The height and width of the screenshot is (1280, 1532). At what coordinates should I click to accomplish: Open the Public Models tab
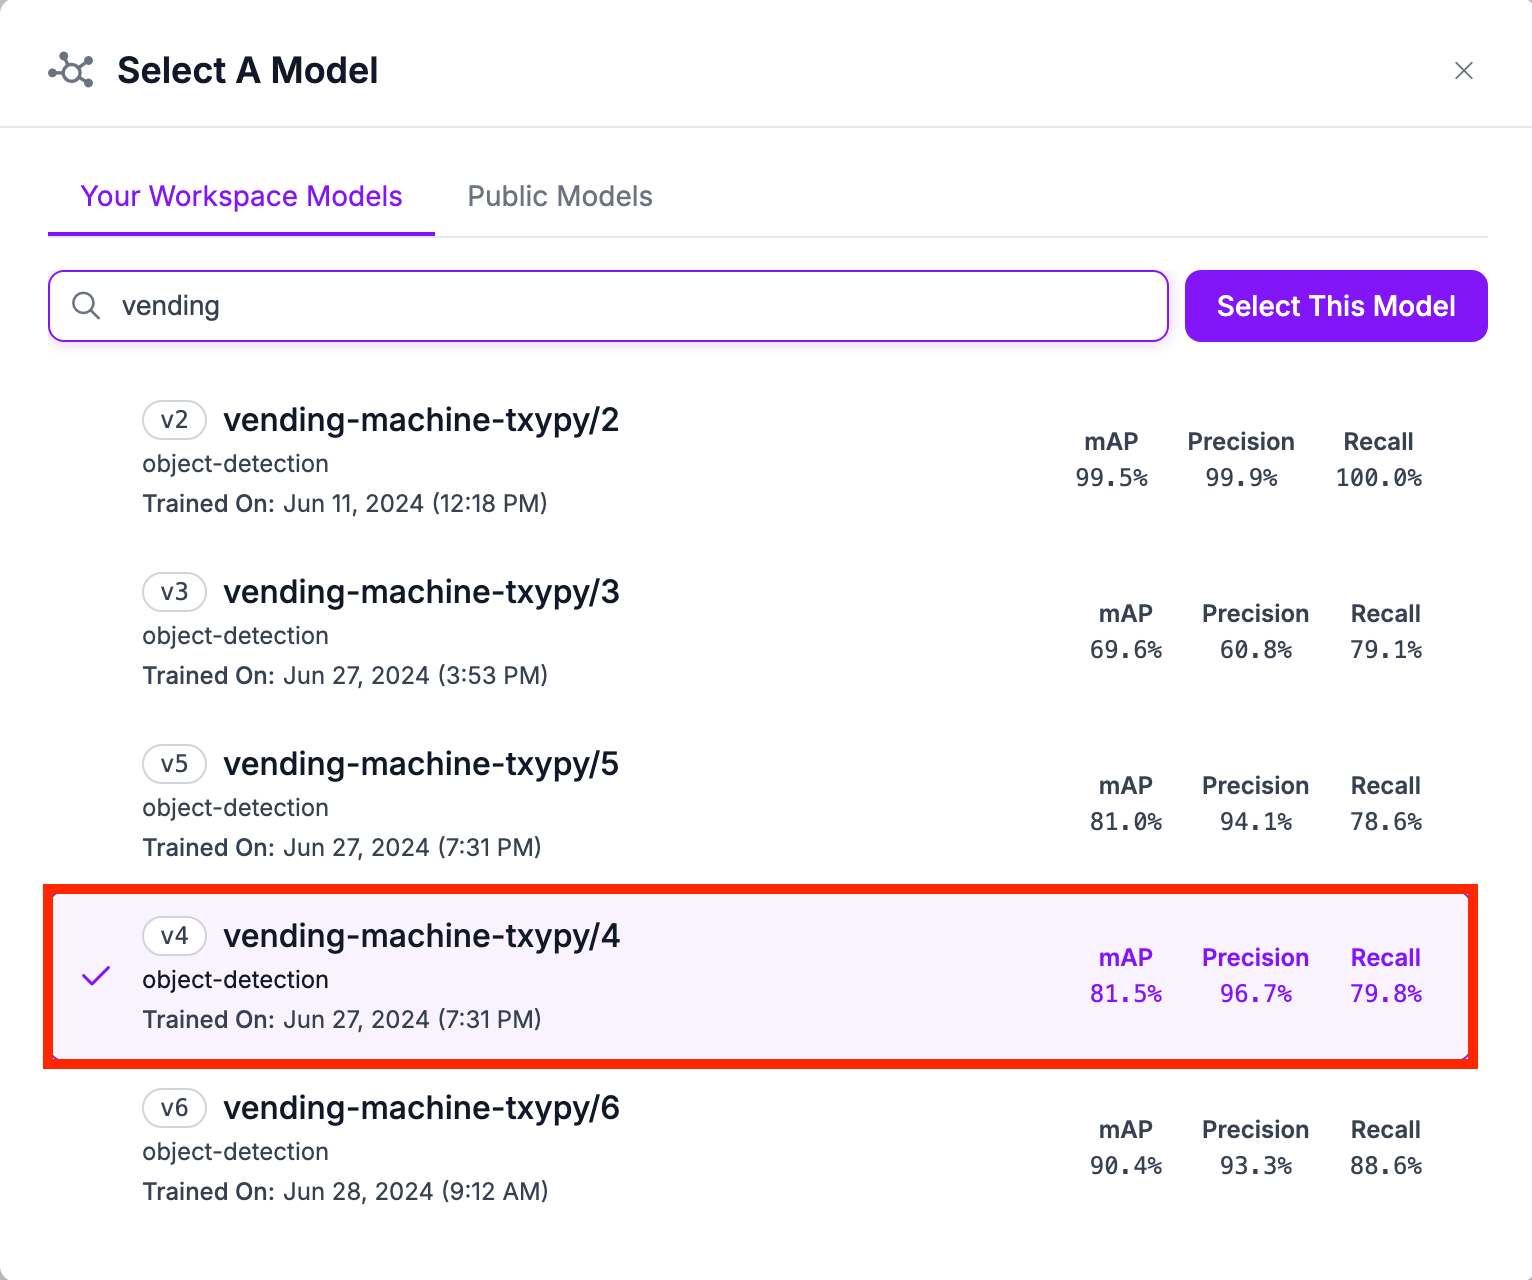560,196
